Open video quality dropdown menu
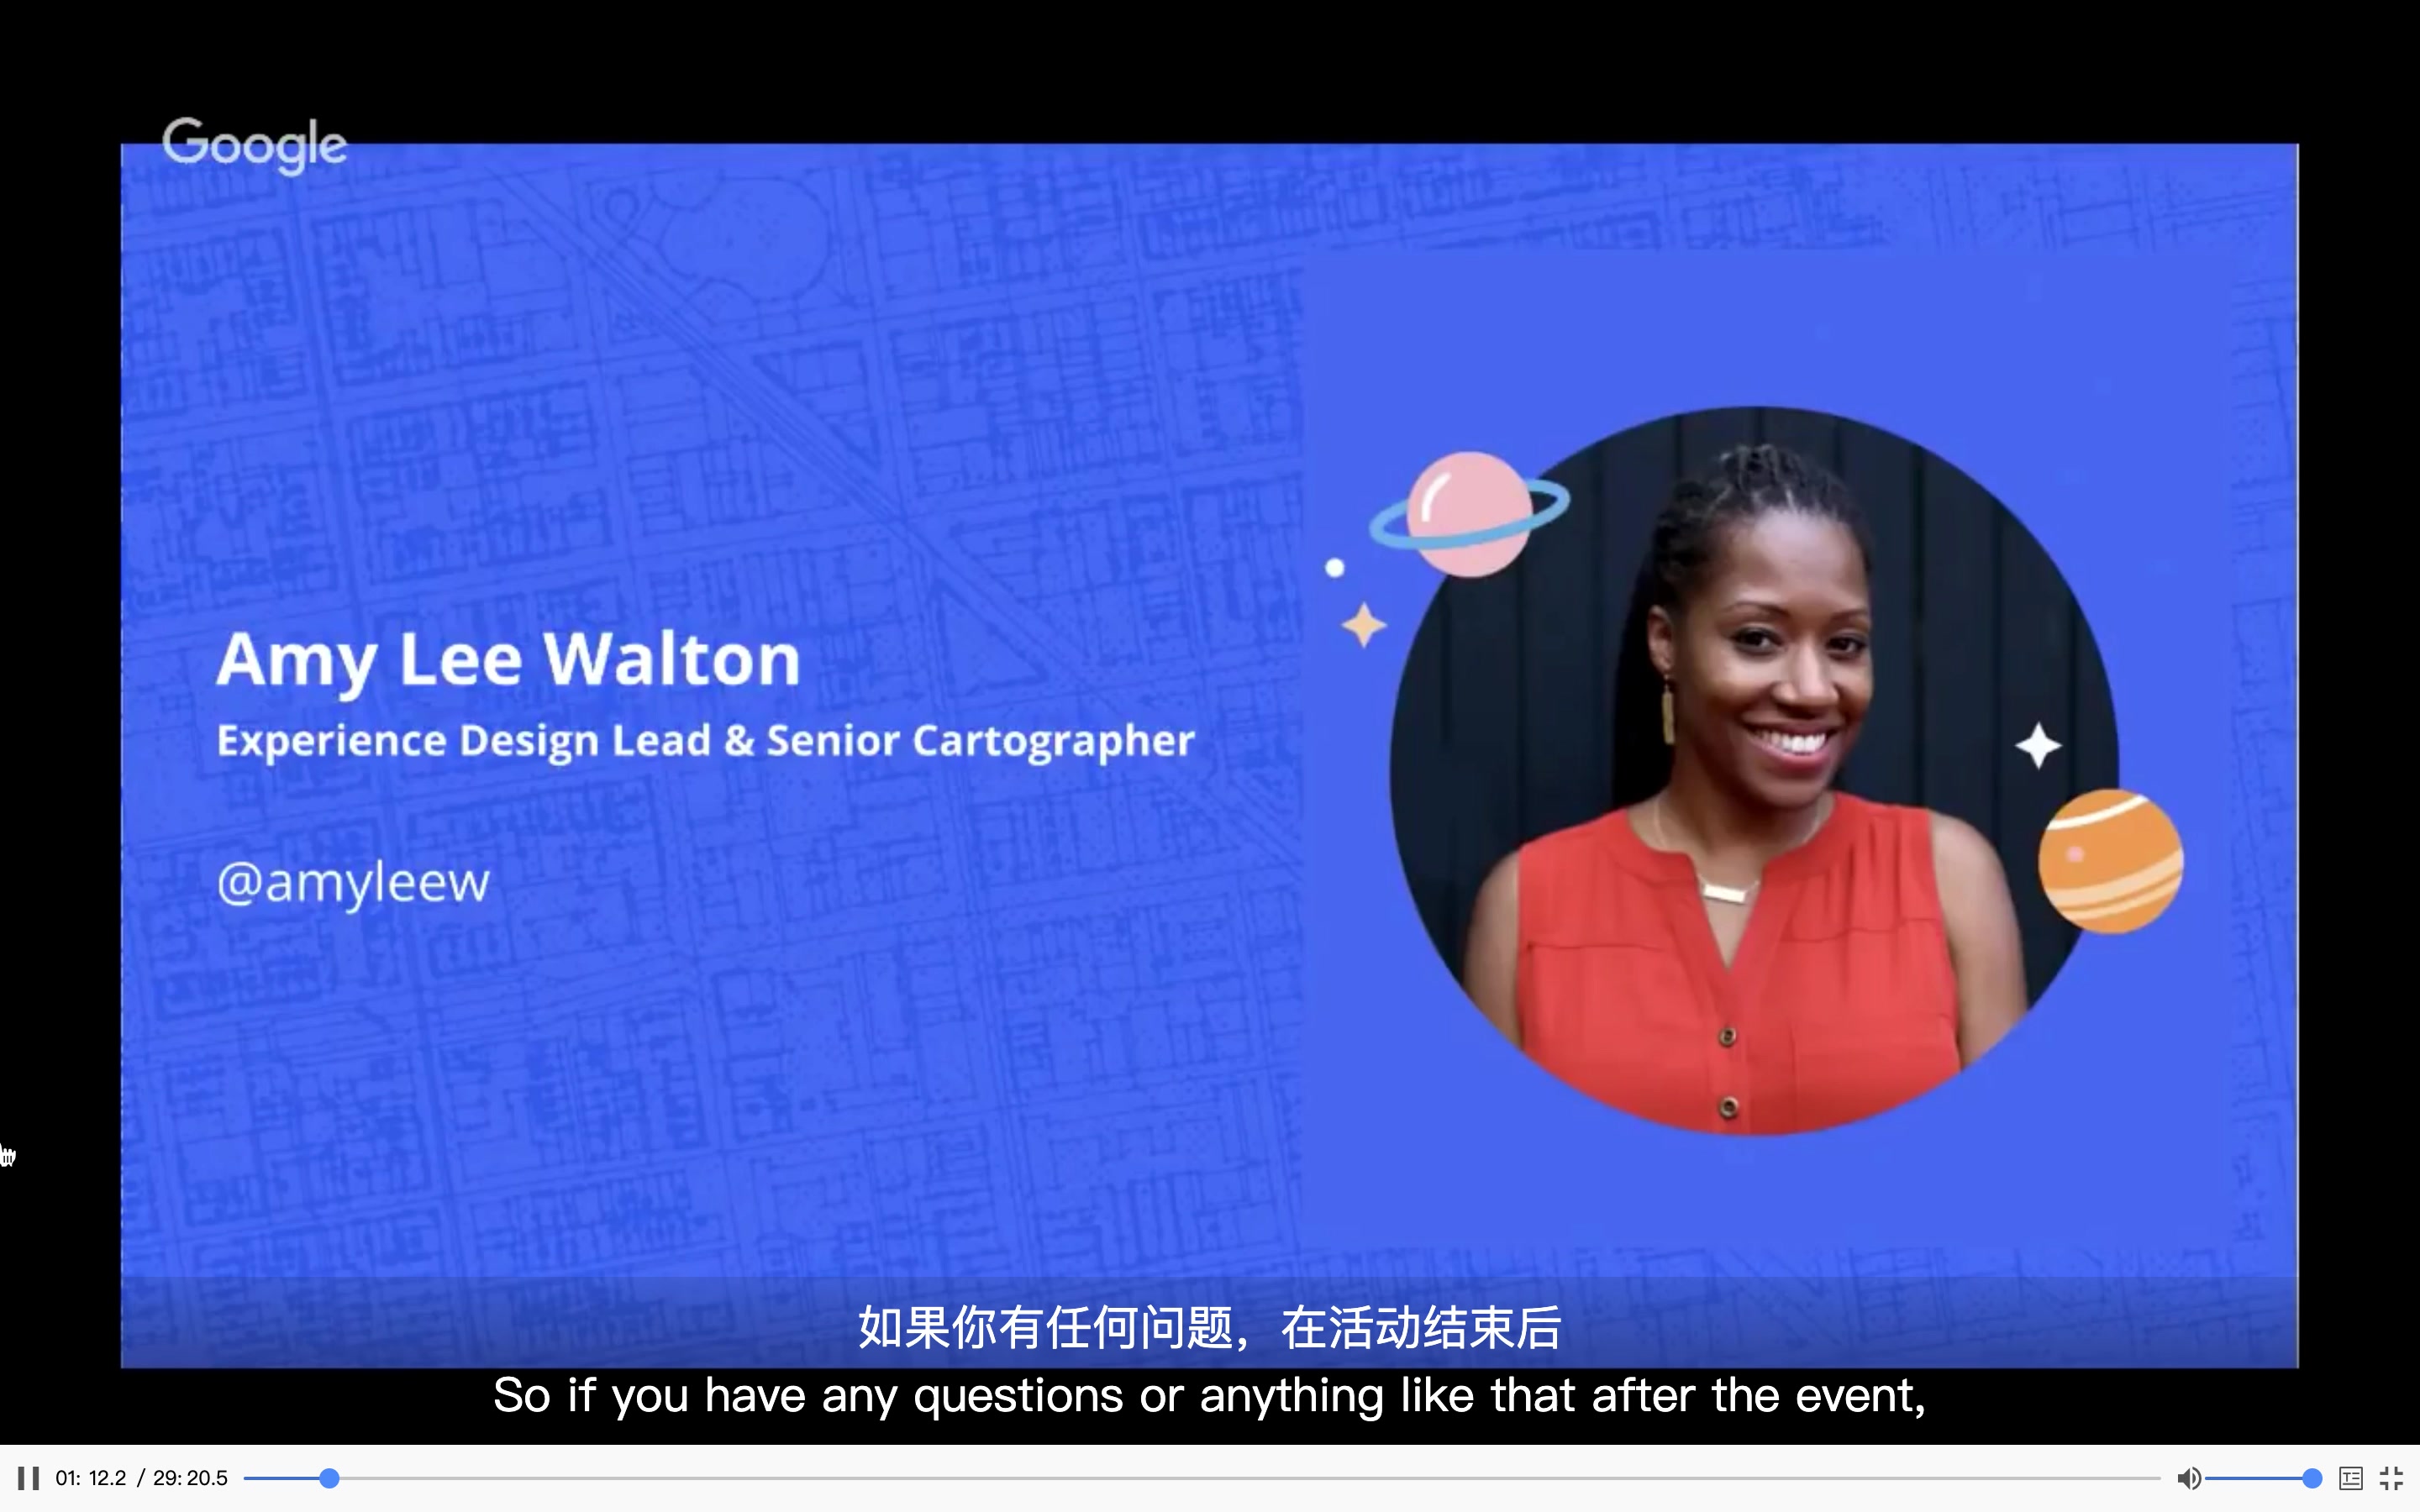Screen dimensions: 2420x1512 coord(2350,1478)
